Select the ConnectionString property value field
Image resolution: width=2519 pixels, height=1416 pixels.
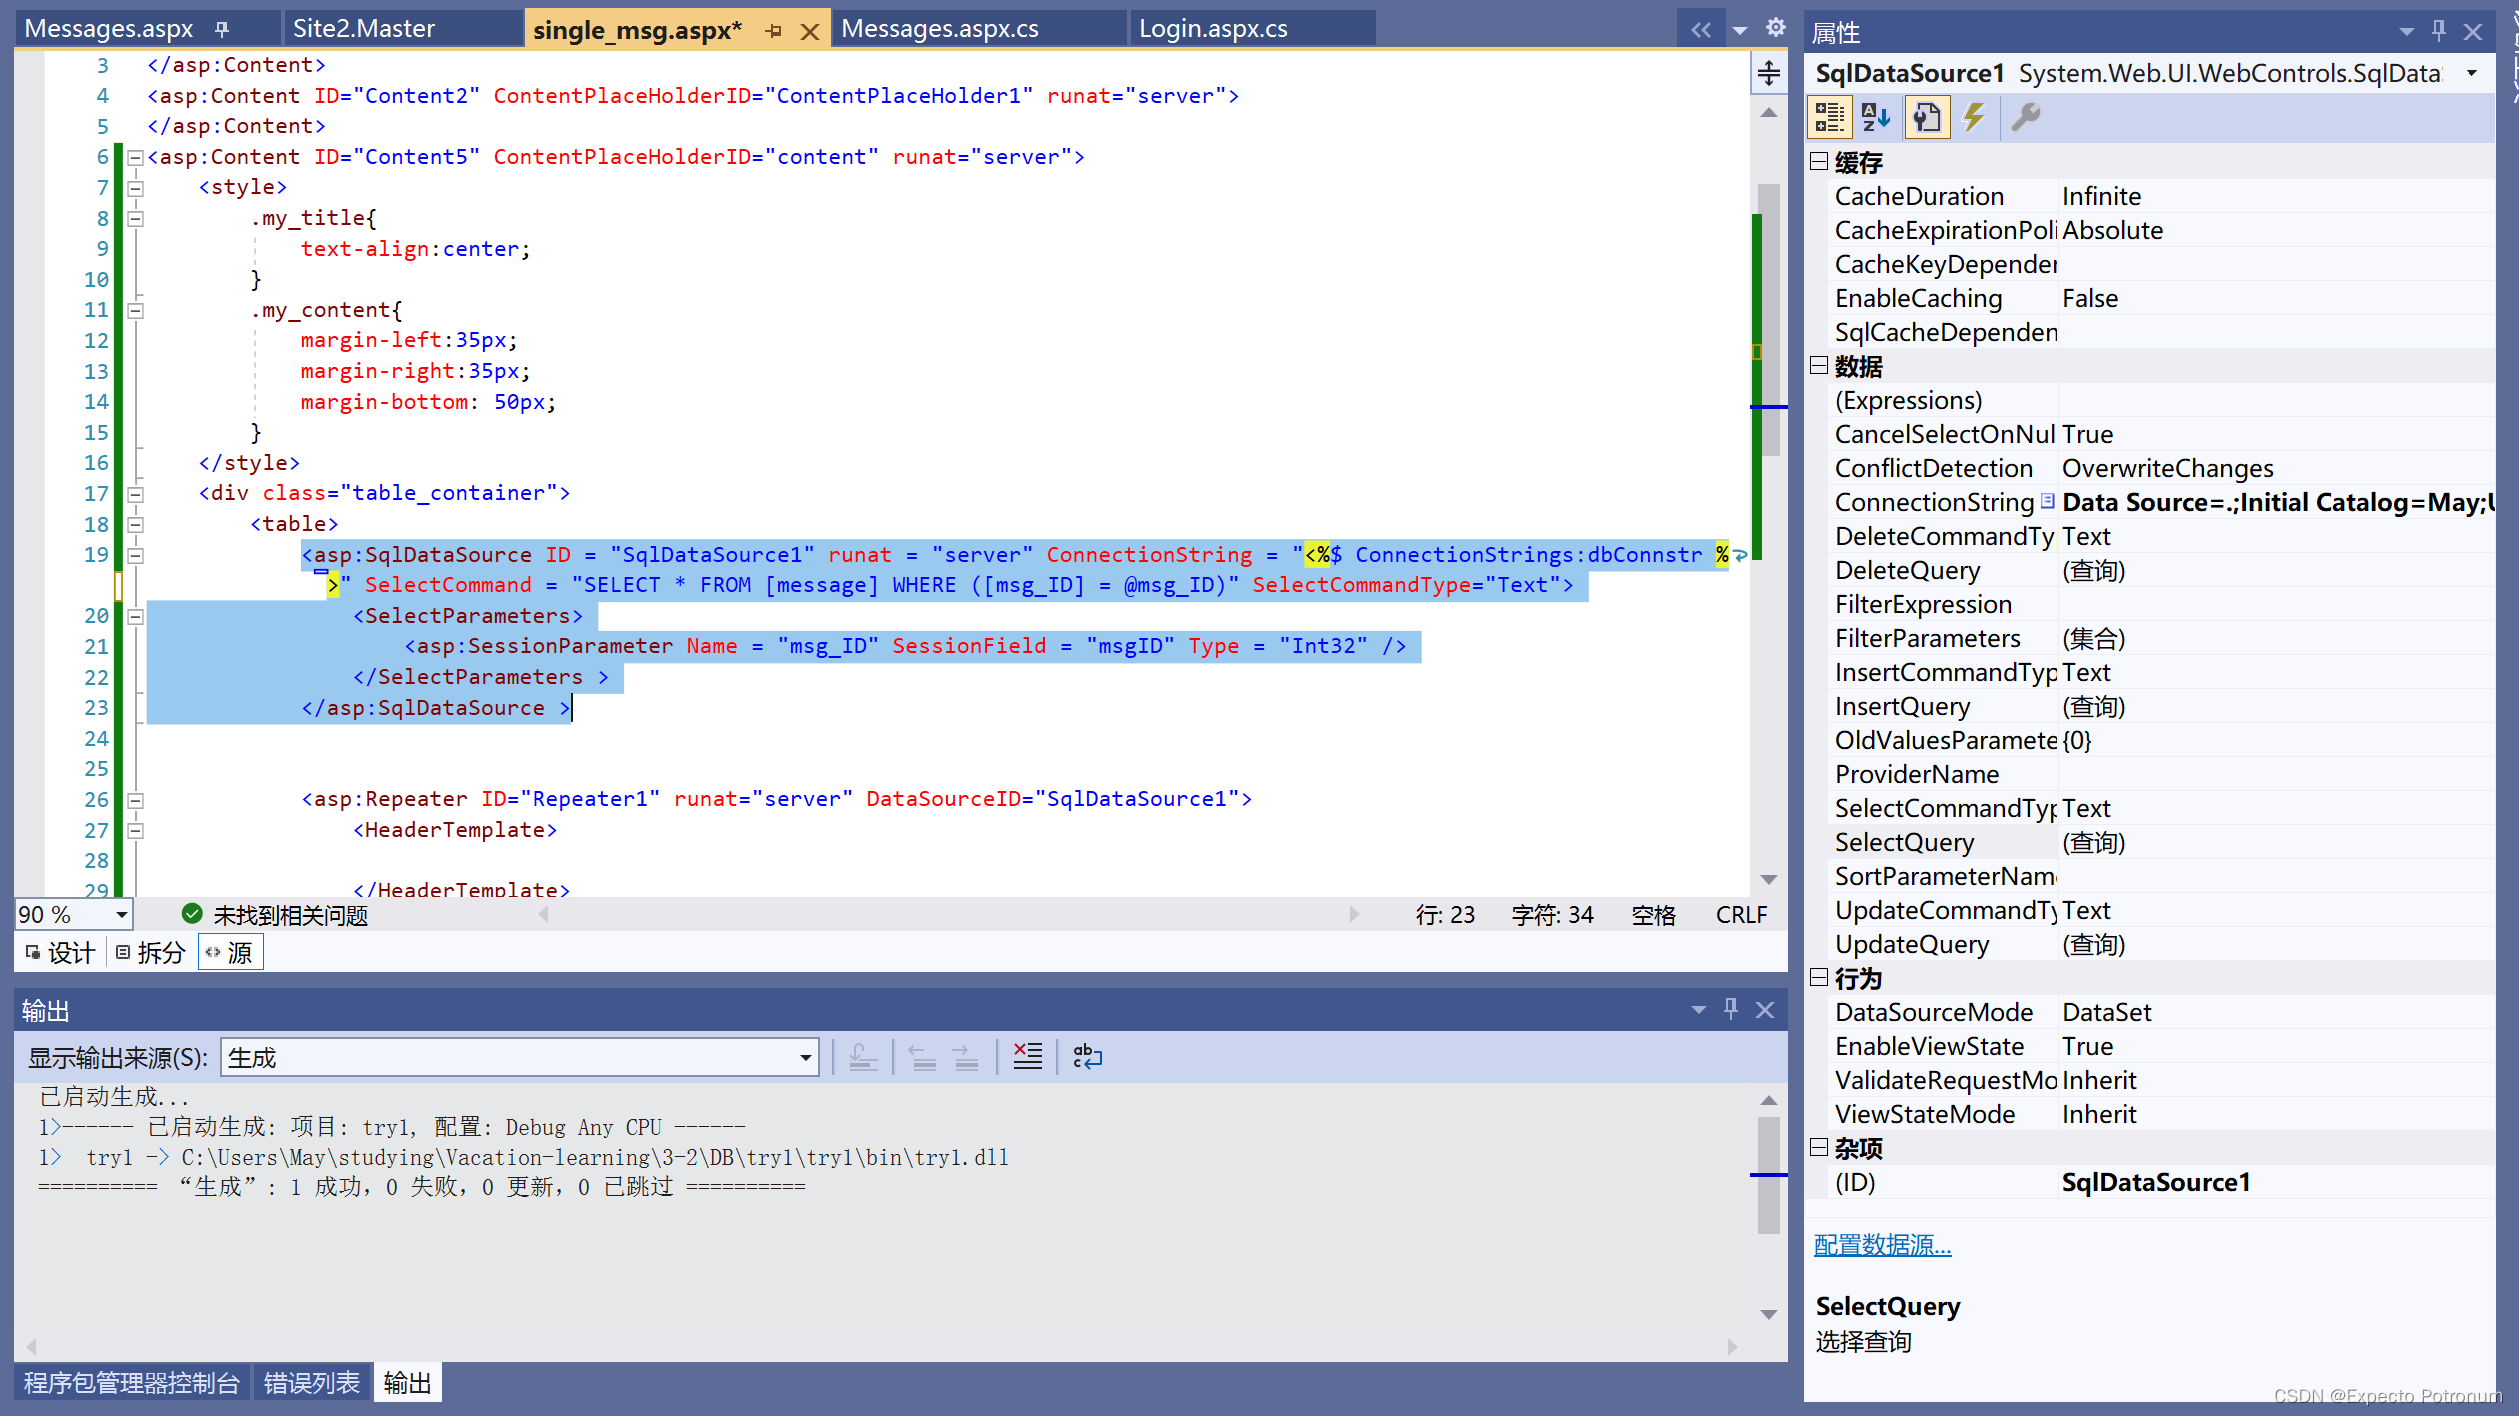click(2275, 502)
